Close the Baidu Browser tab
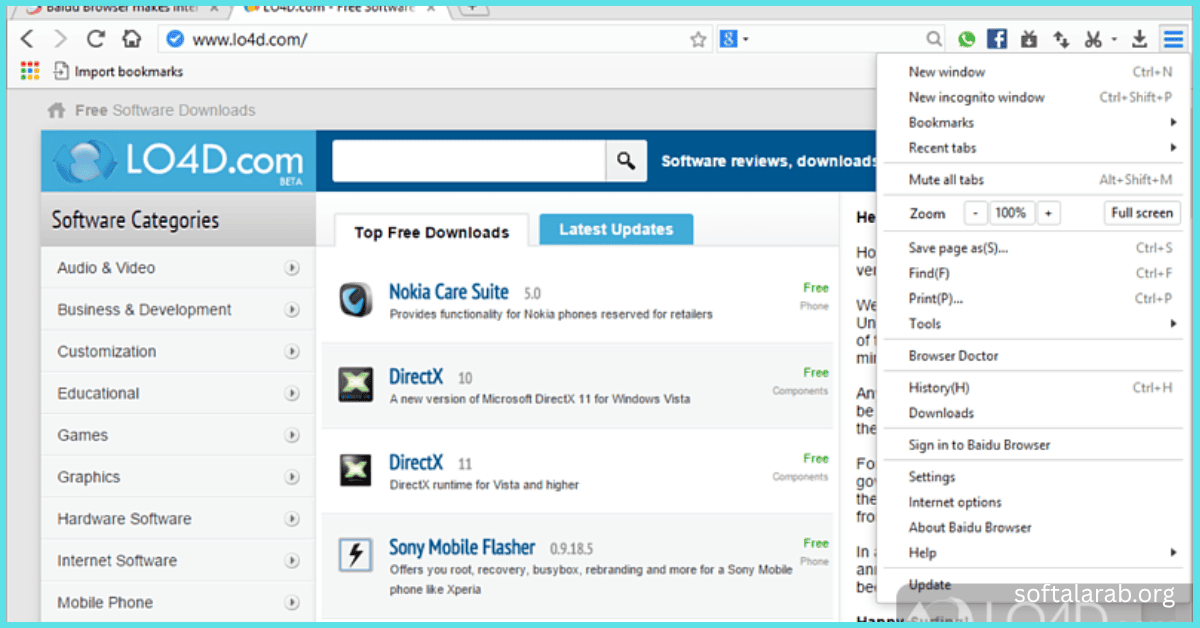 (x=213, y=7)
